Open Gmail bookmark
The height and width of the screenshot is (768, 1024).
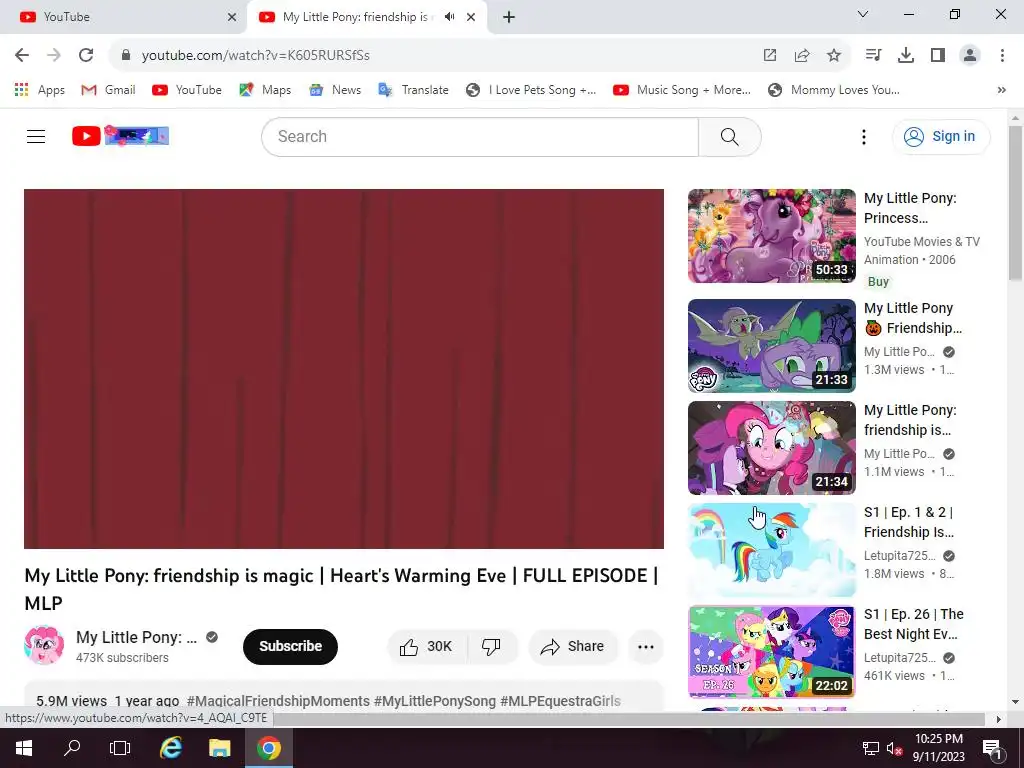click(x=108, y=90)
